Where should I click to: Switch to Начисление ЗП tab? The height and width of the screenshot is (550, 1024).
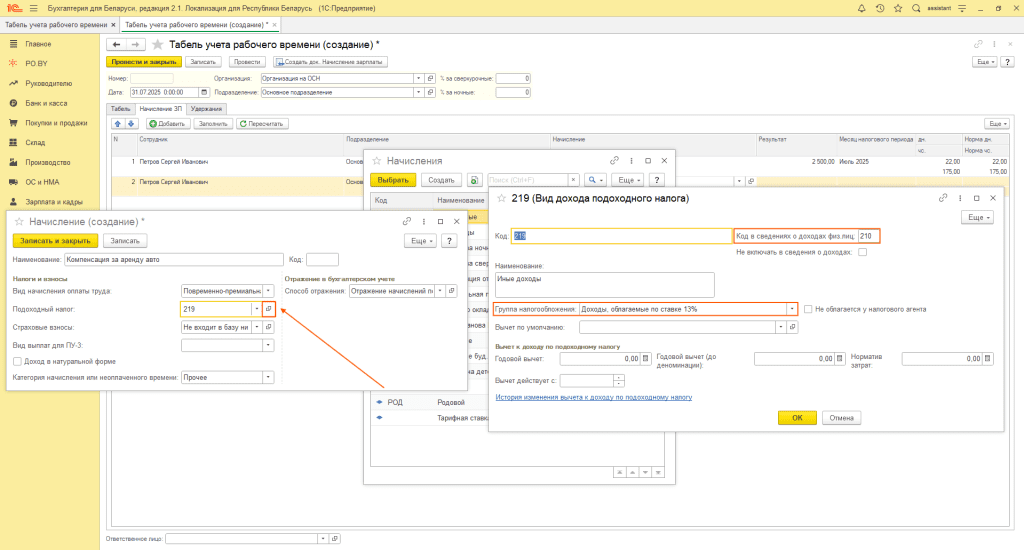click(x=161, y=109)
